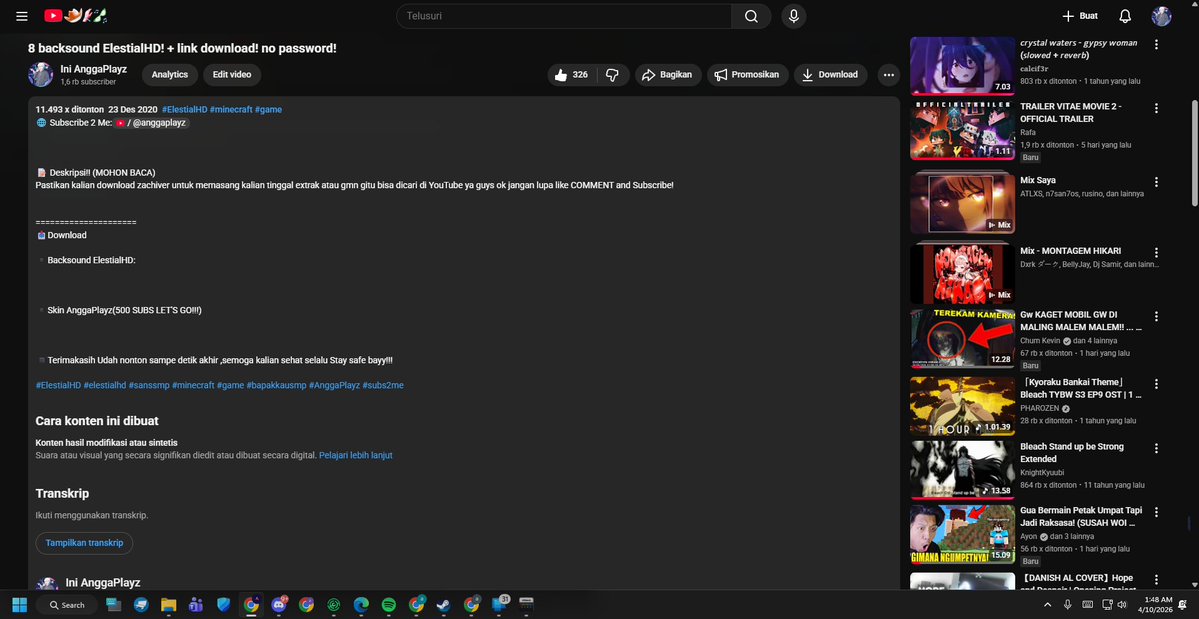Open File Explorer from taskbar
Viewport: 1199px width, 619px height.
(x=169, y=605)
